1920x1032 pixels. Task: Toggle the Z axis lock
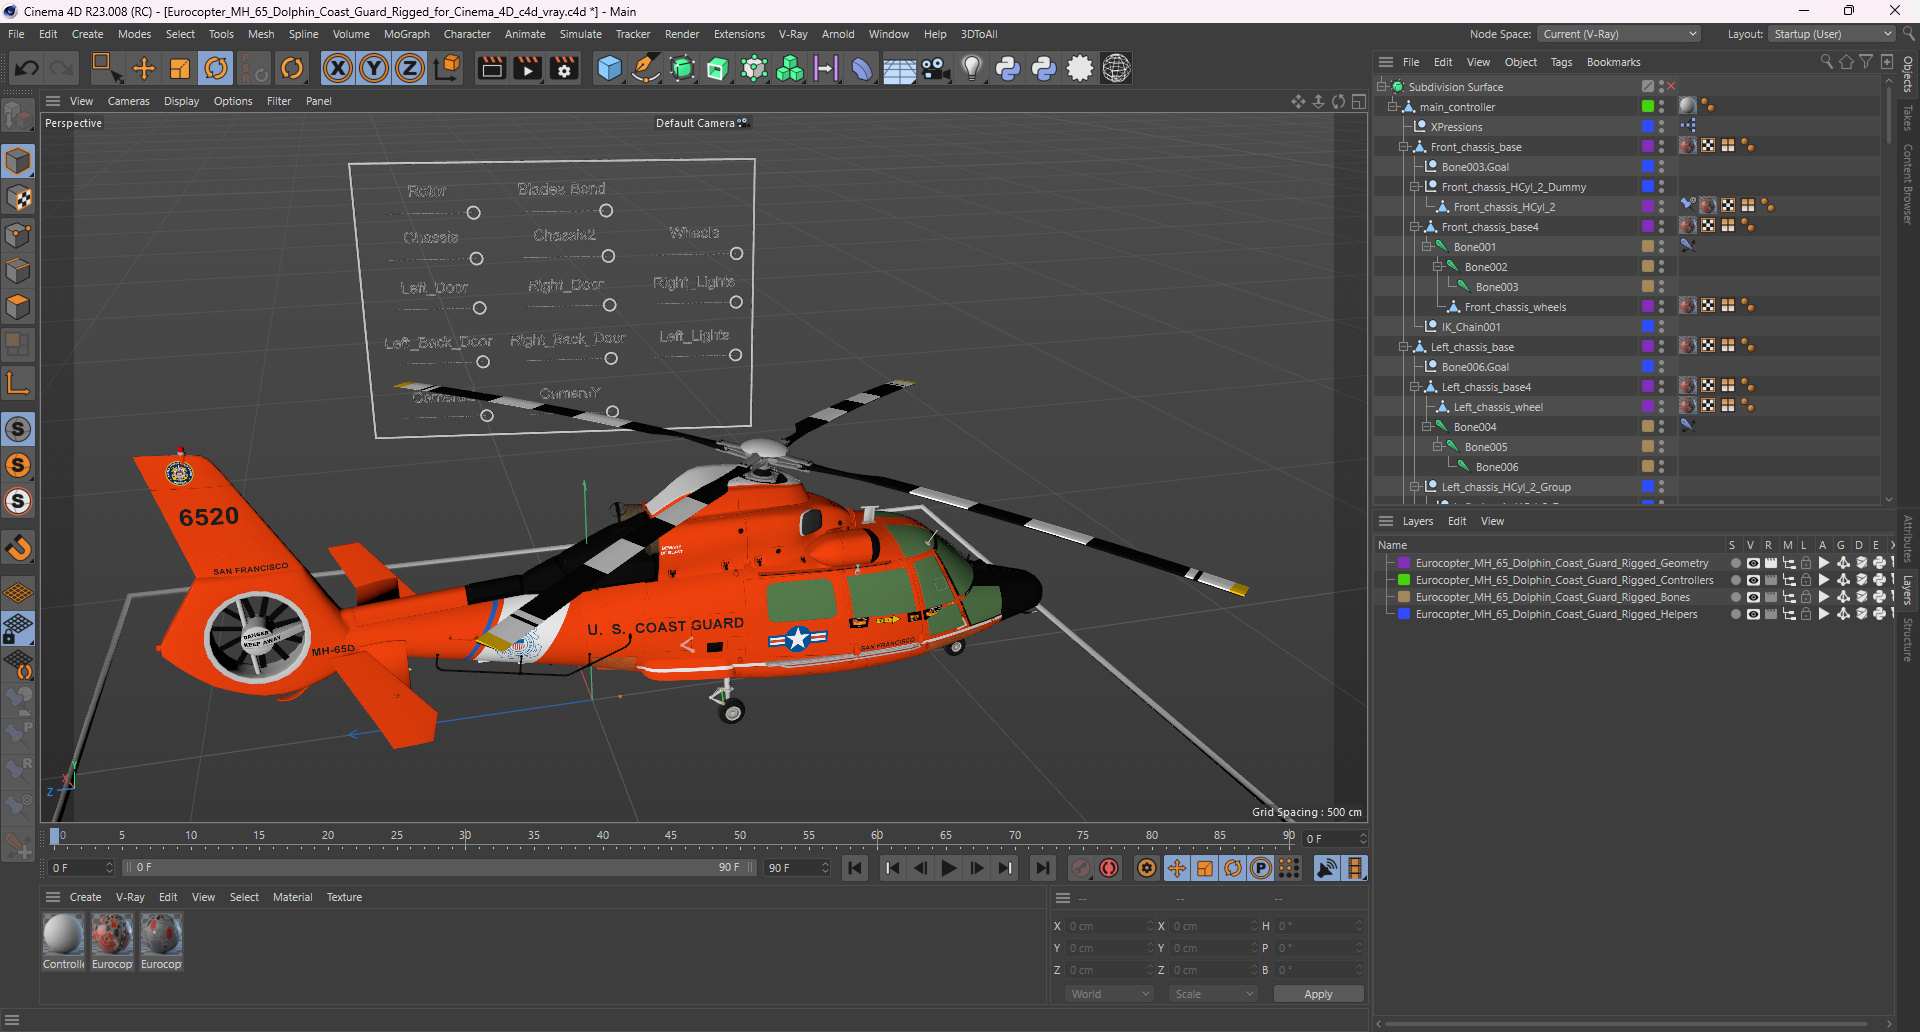pos(410,68)
